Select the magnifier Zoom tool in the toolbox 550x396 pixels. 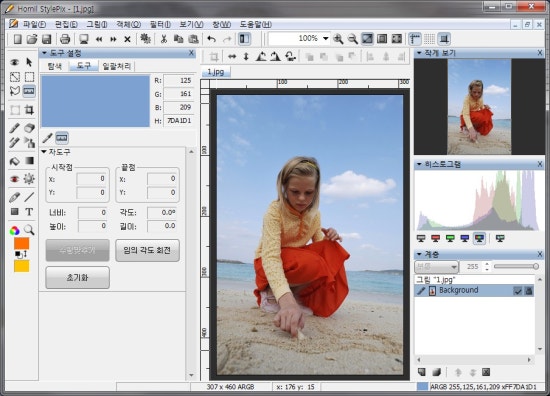point(29,230)
